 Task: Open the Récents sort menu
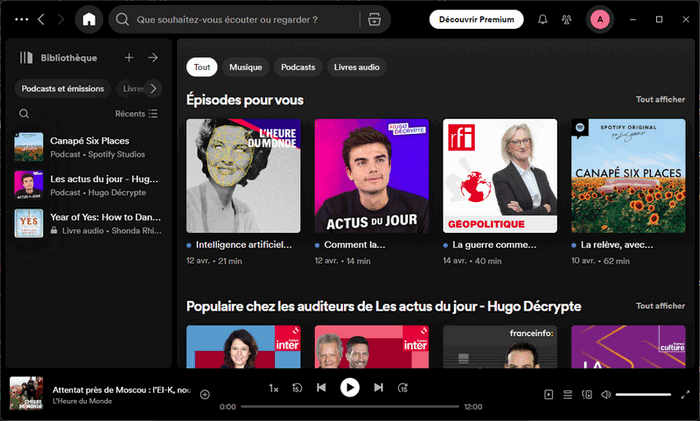click(x=136, y=114)
